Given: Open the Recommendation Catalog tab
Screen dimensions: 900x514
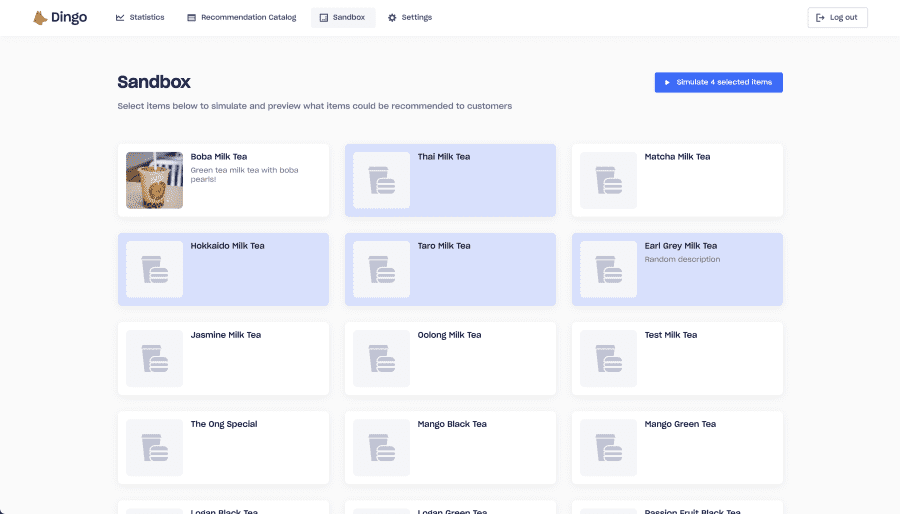Looking at the screenshot, I should [242, 17].
